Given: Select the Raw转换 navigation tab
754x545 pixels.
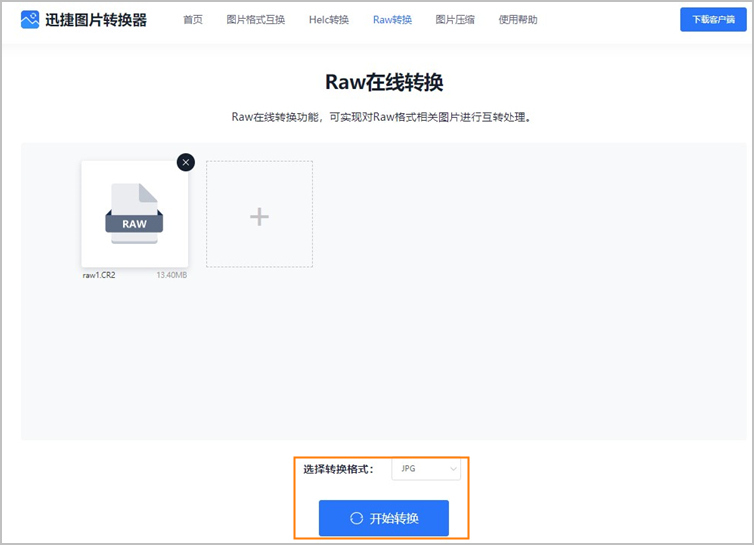Looking at the screenshot, I should [x=392, y=20].
